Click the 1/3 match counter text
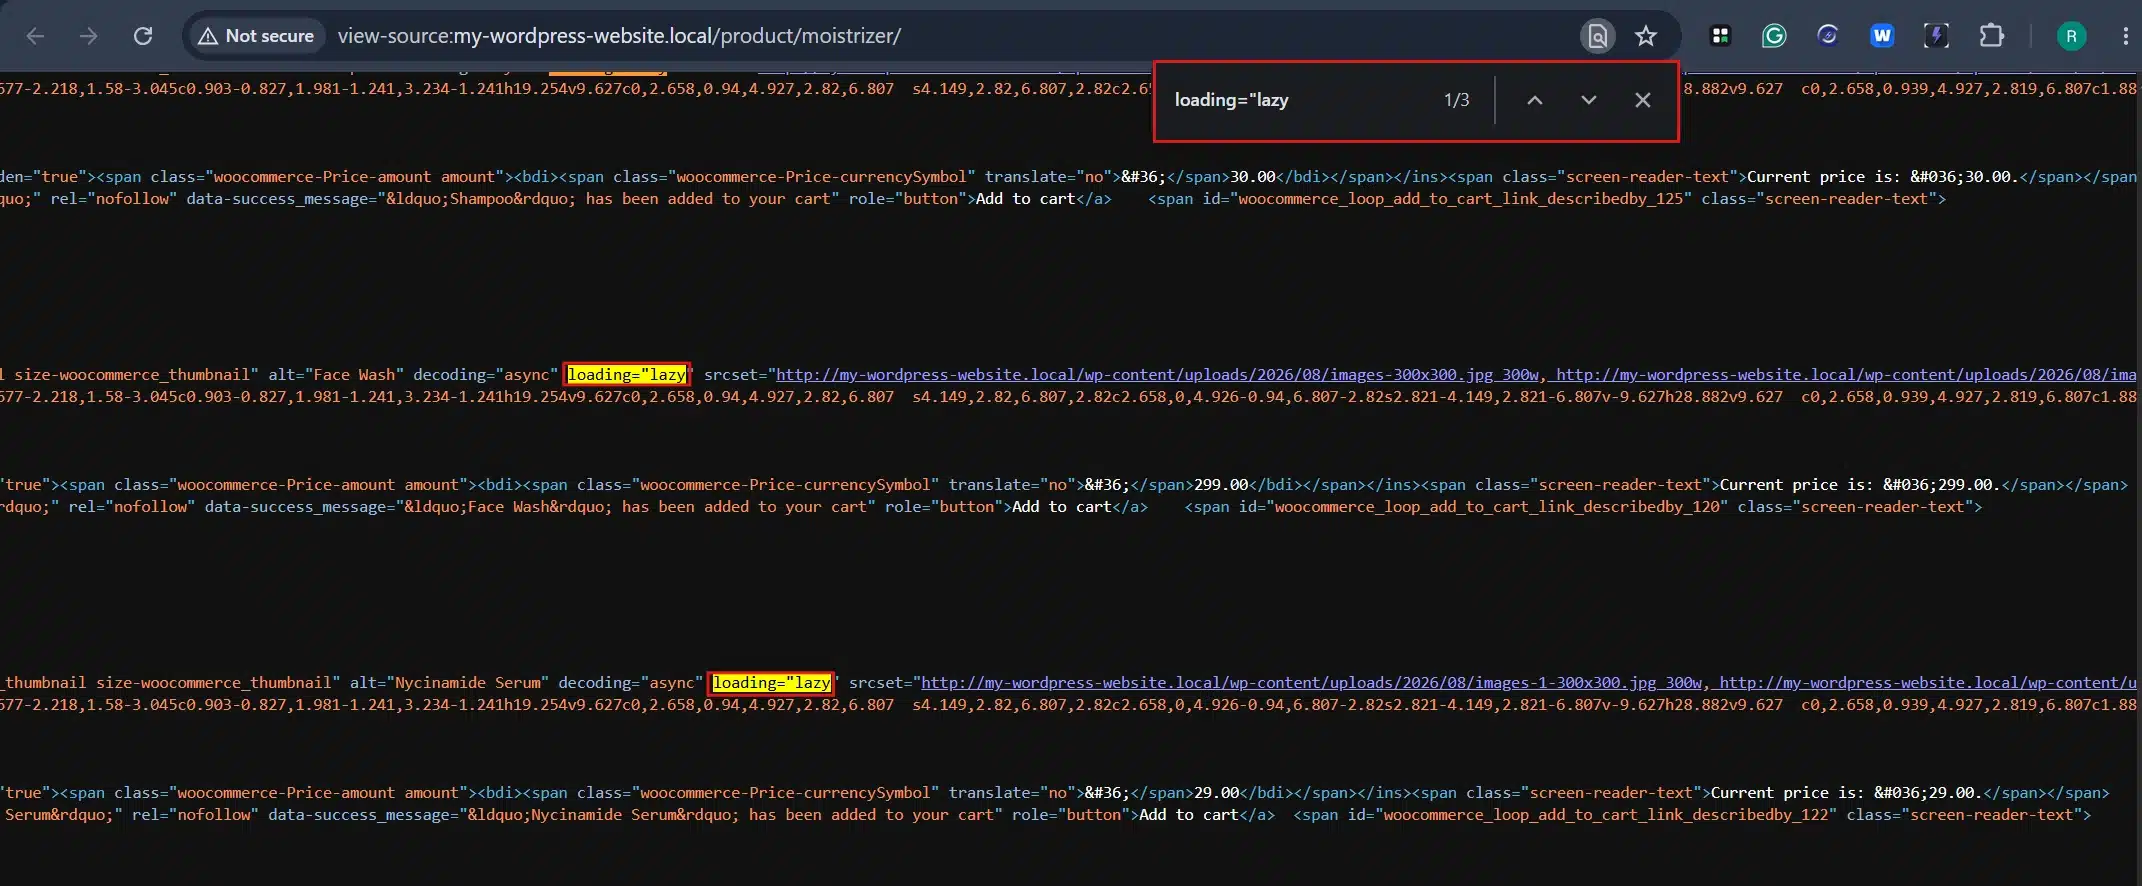Screen dimensions: 2142x886 (1456, 100)
